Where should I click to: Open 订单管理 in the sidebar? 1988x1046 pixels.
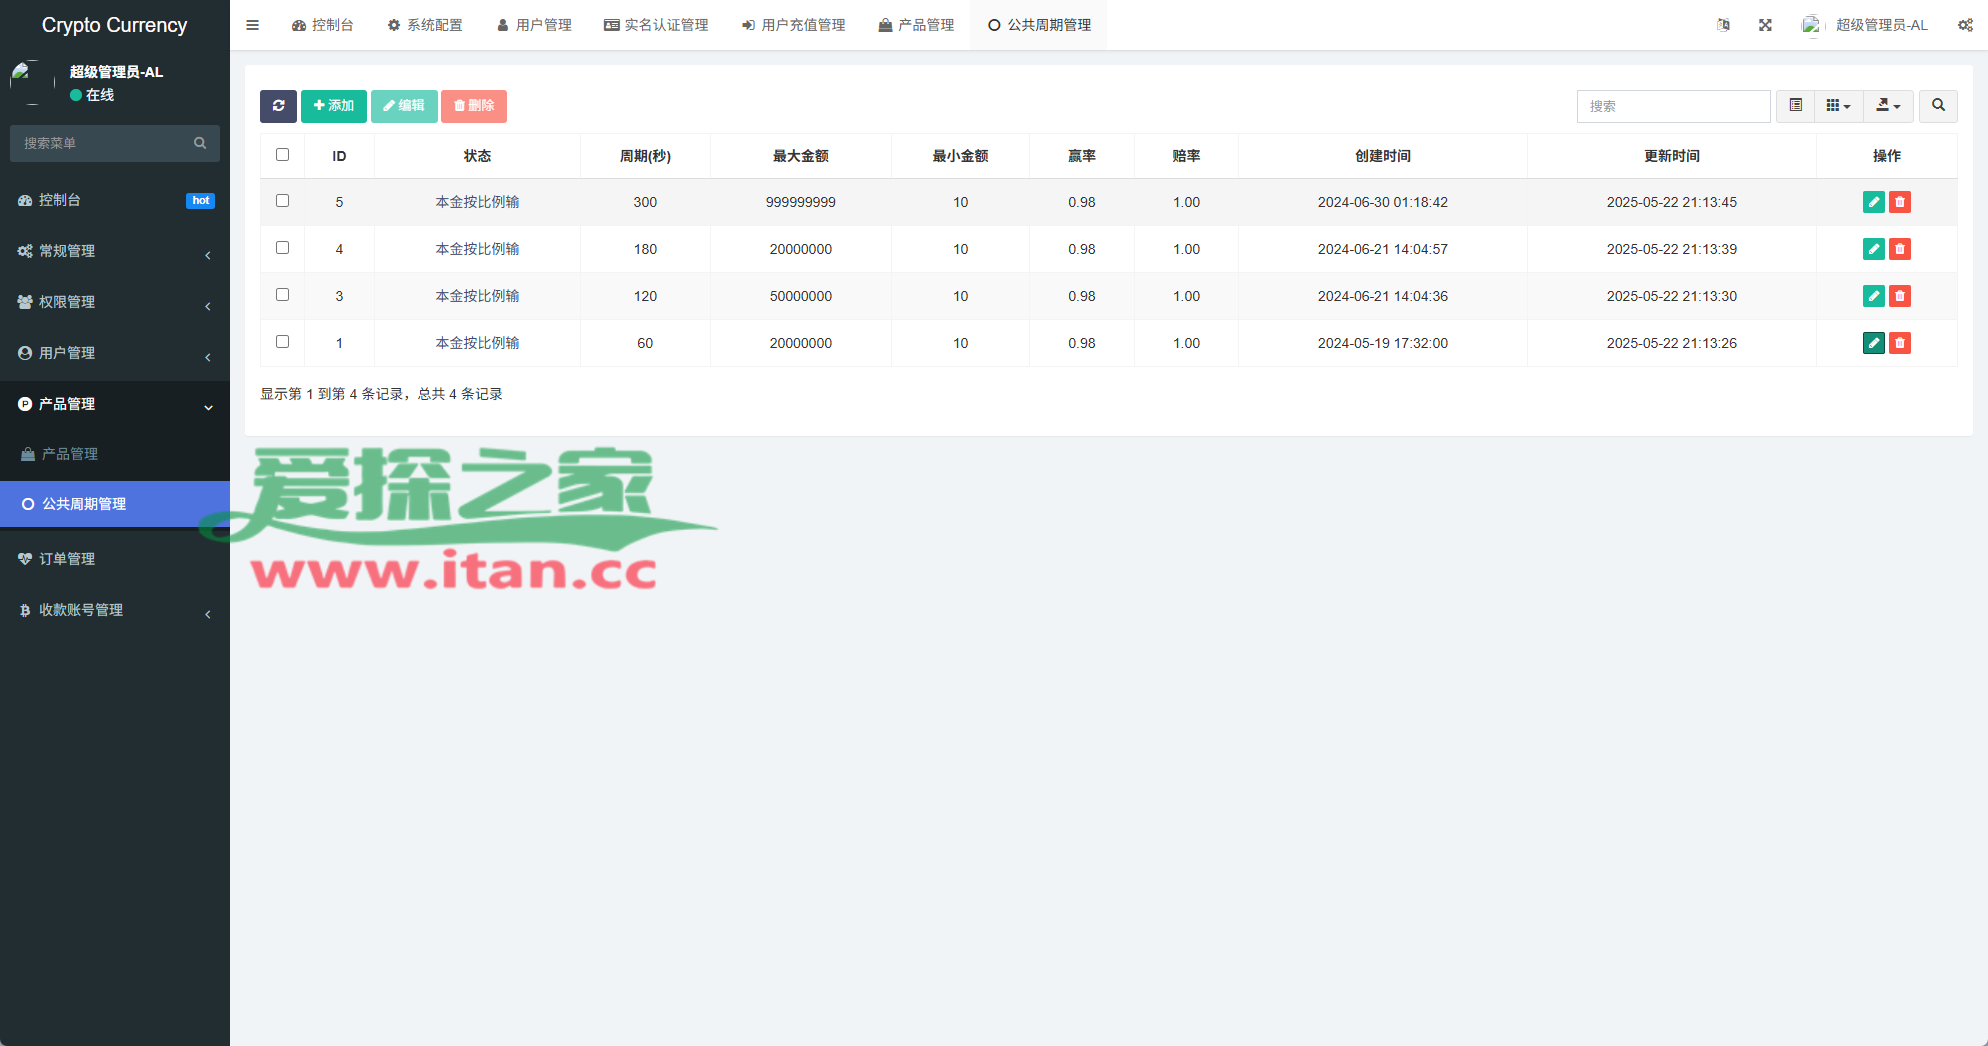click(67, 559)
